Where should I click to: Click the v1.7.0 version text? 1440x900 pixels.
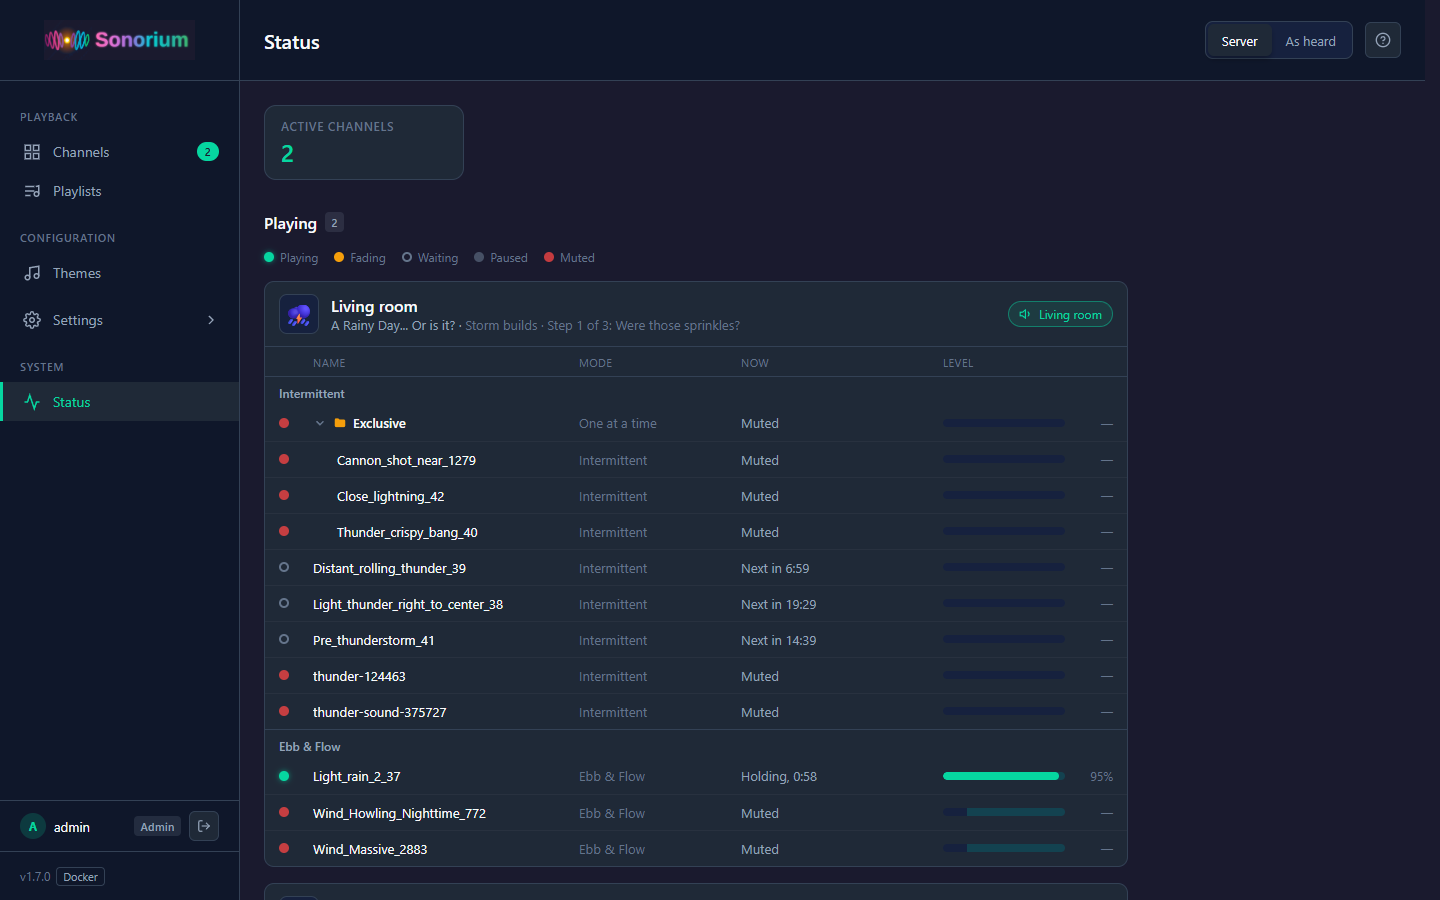[x=35, y=877]
